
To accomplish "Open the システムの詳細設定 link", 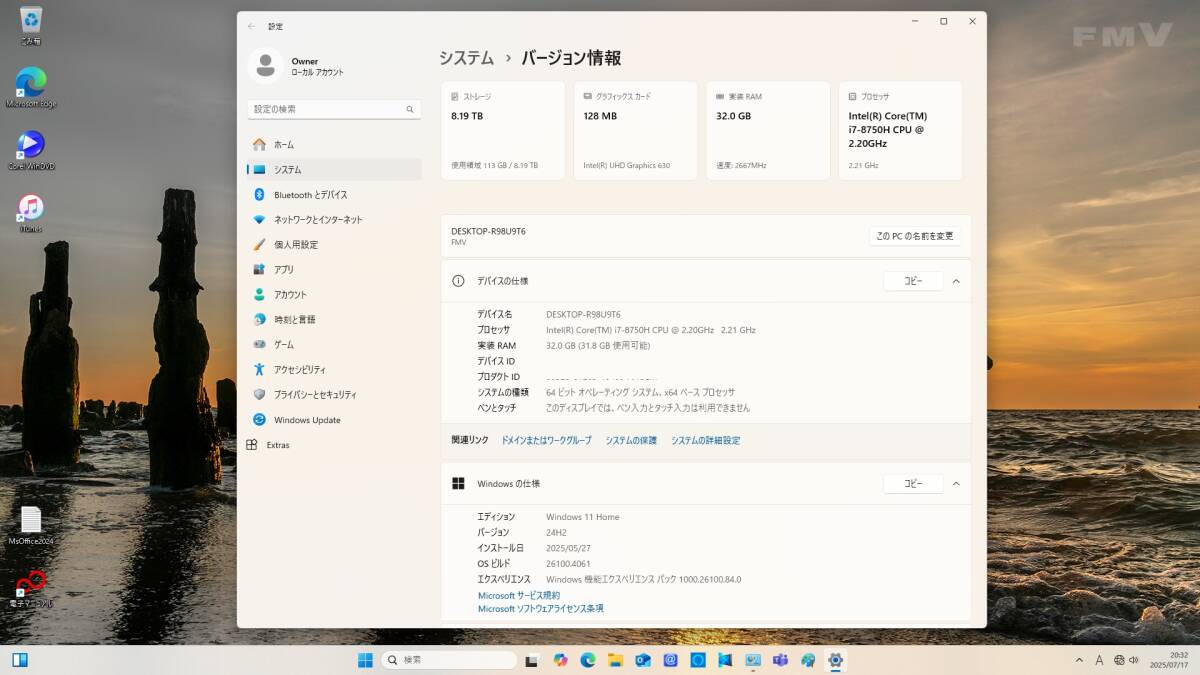I will pyautogui.click(x=705, y=441).
